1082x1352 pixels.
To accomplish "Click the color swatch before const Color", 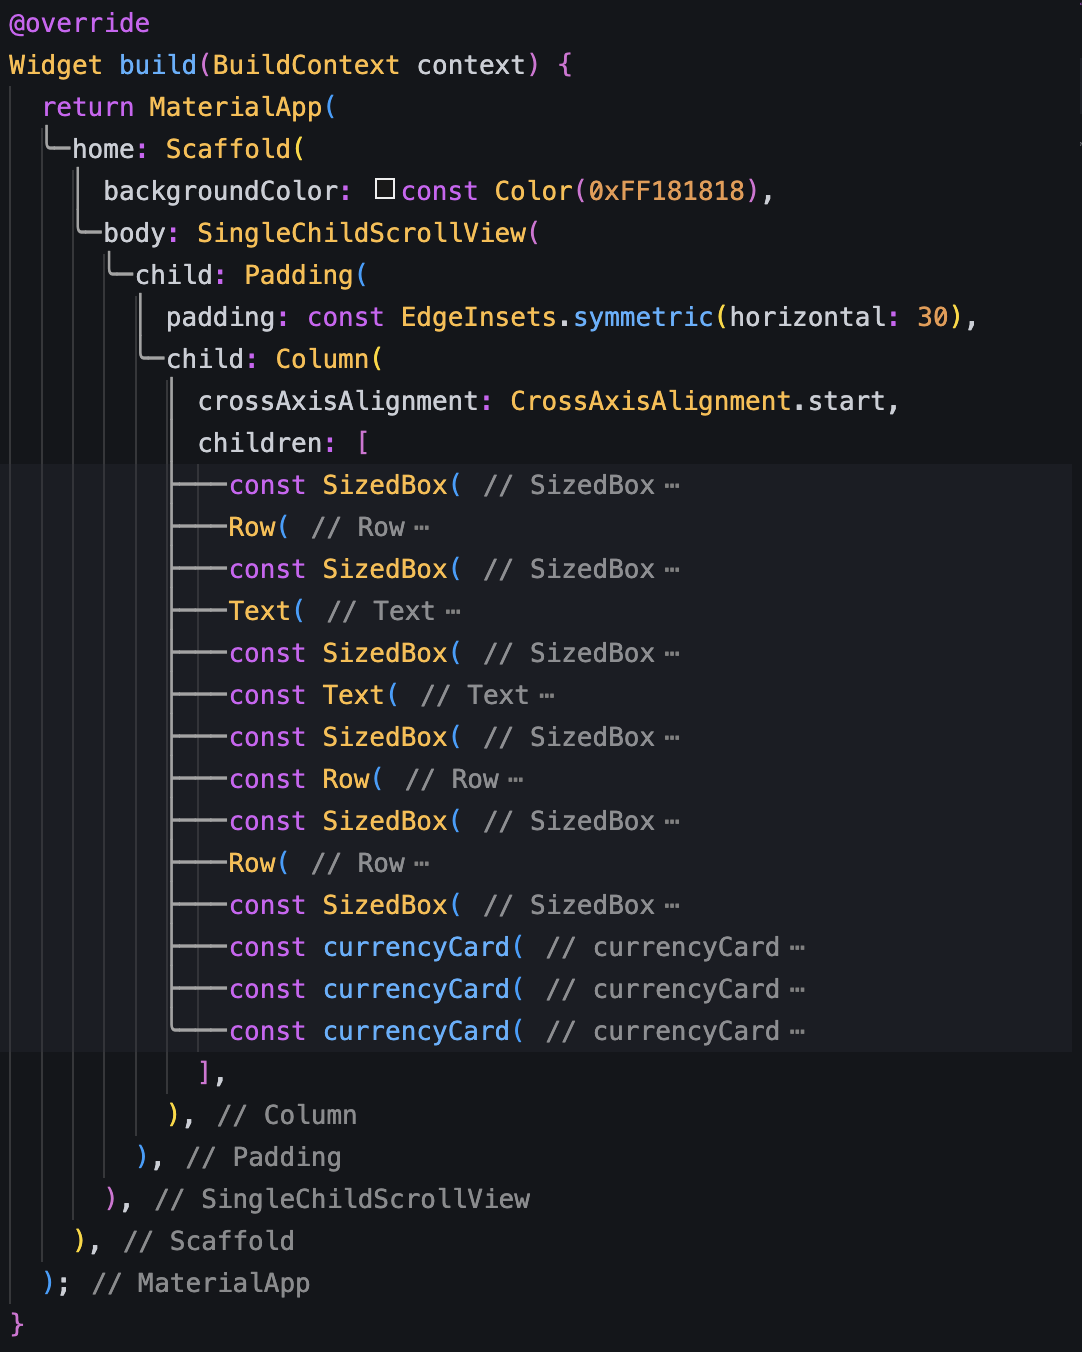I will point(385,189).
